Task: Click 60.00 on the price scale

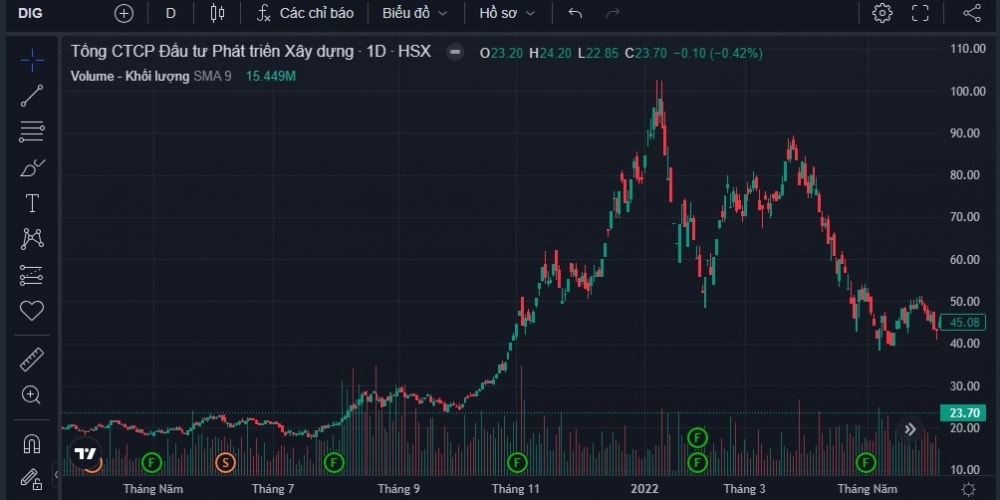Action: (967, 260)
